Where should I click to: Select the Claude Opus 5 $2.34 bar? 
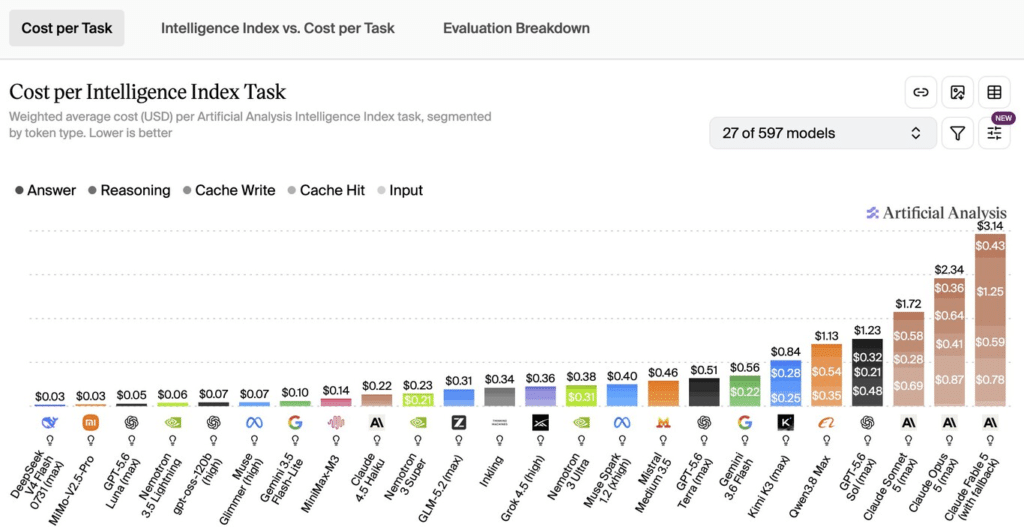coord(950,342)
